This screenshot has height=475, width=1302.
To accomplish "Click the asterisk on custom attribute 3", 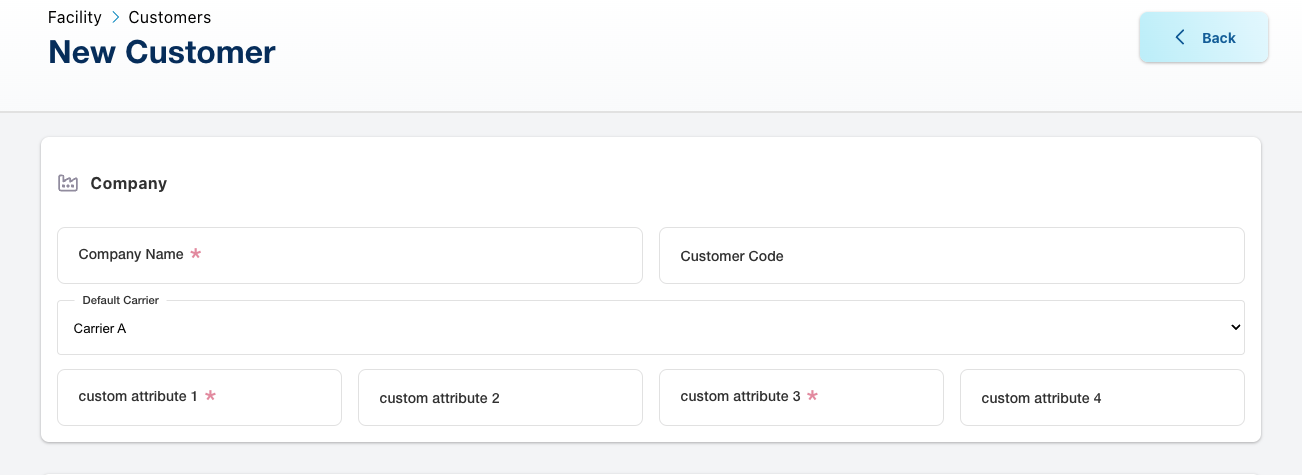I will tap(812, 396).
